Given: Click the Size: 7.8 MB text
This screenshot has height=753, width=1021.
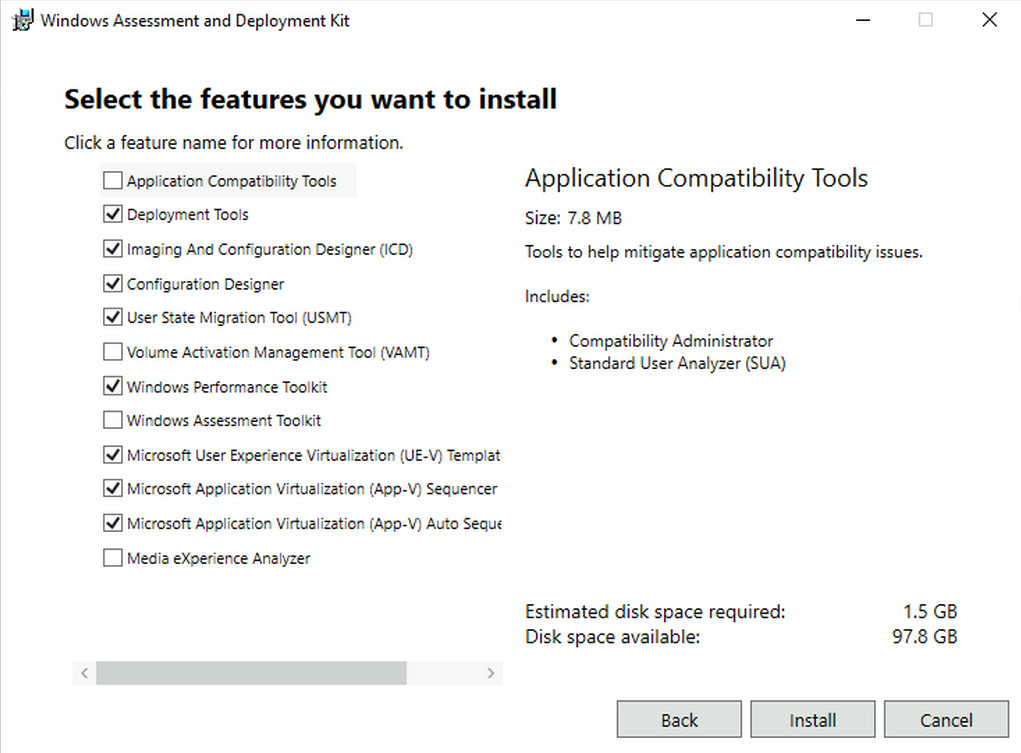Looking at the screenshot, I should pyautogui.click(x=573, y=218).
